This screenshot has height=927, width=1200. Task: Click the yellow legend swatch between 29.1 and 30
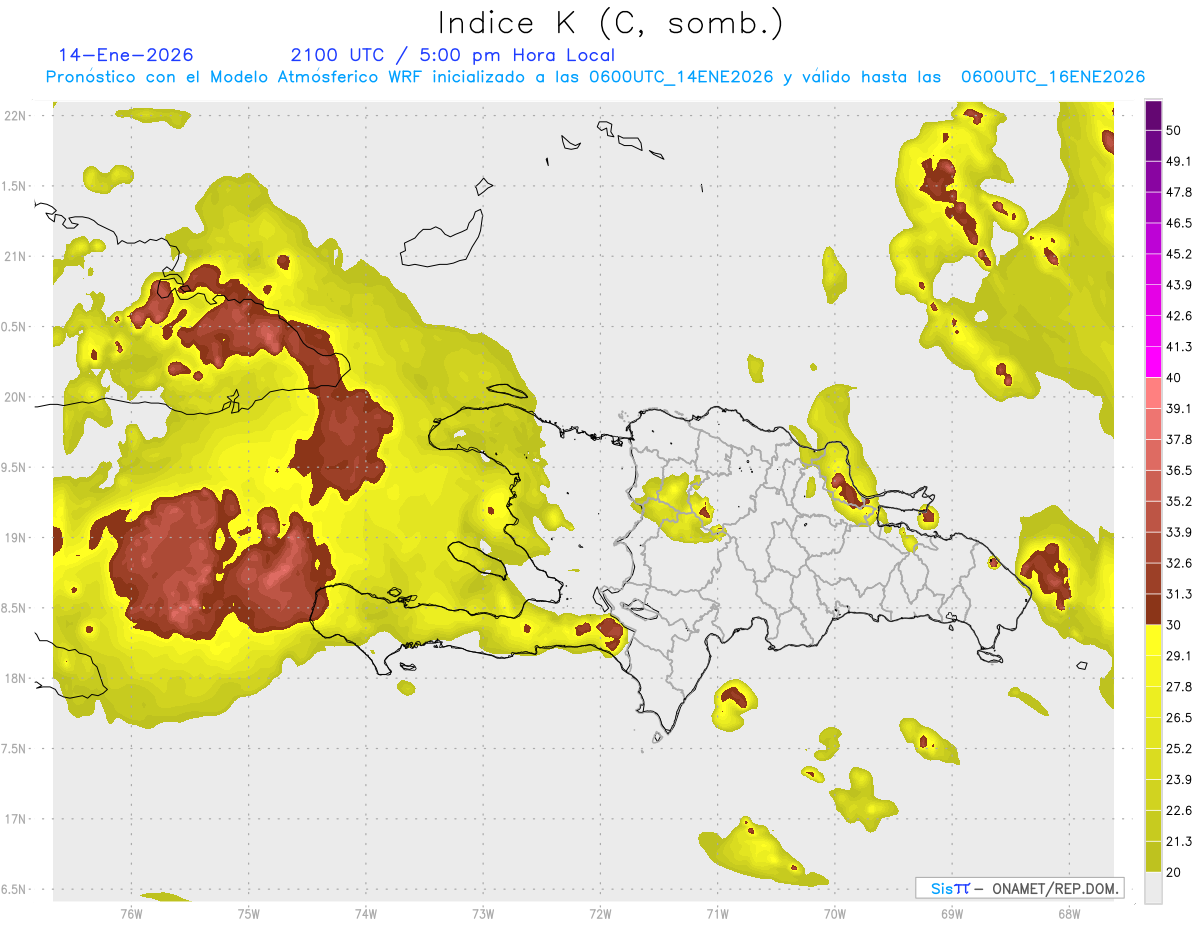click(x=1154, y=640)
